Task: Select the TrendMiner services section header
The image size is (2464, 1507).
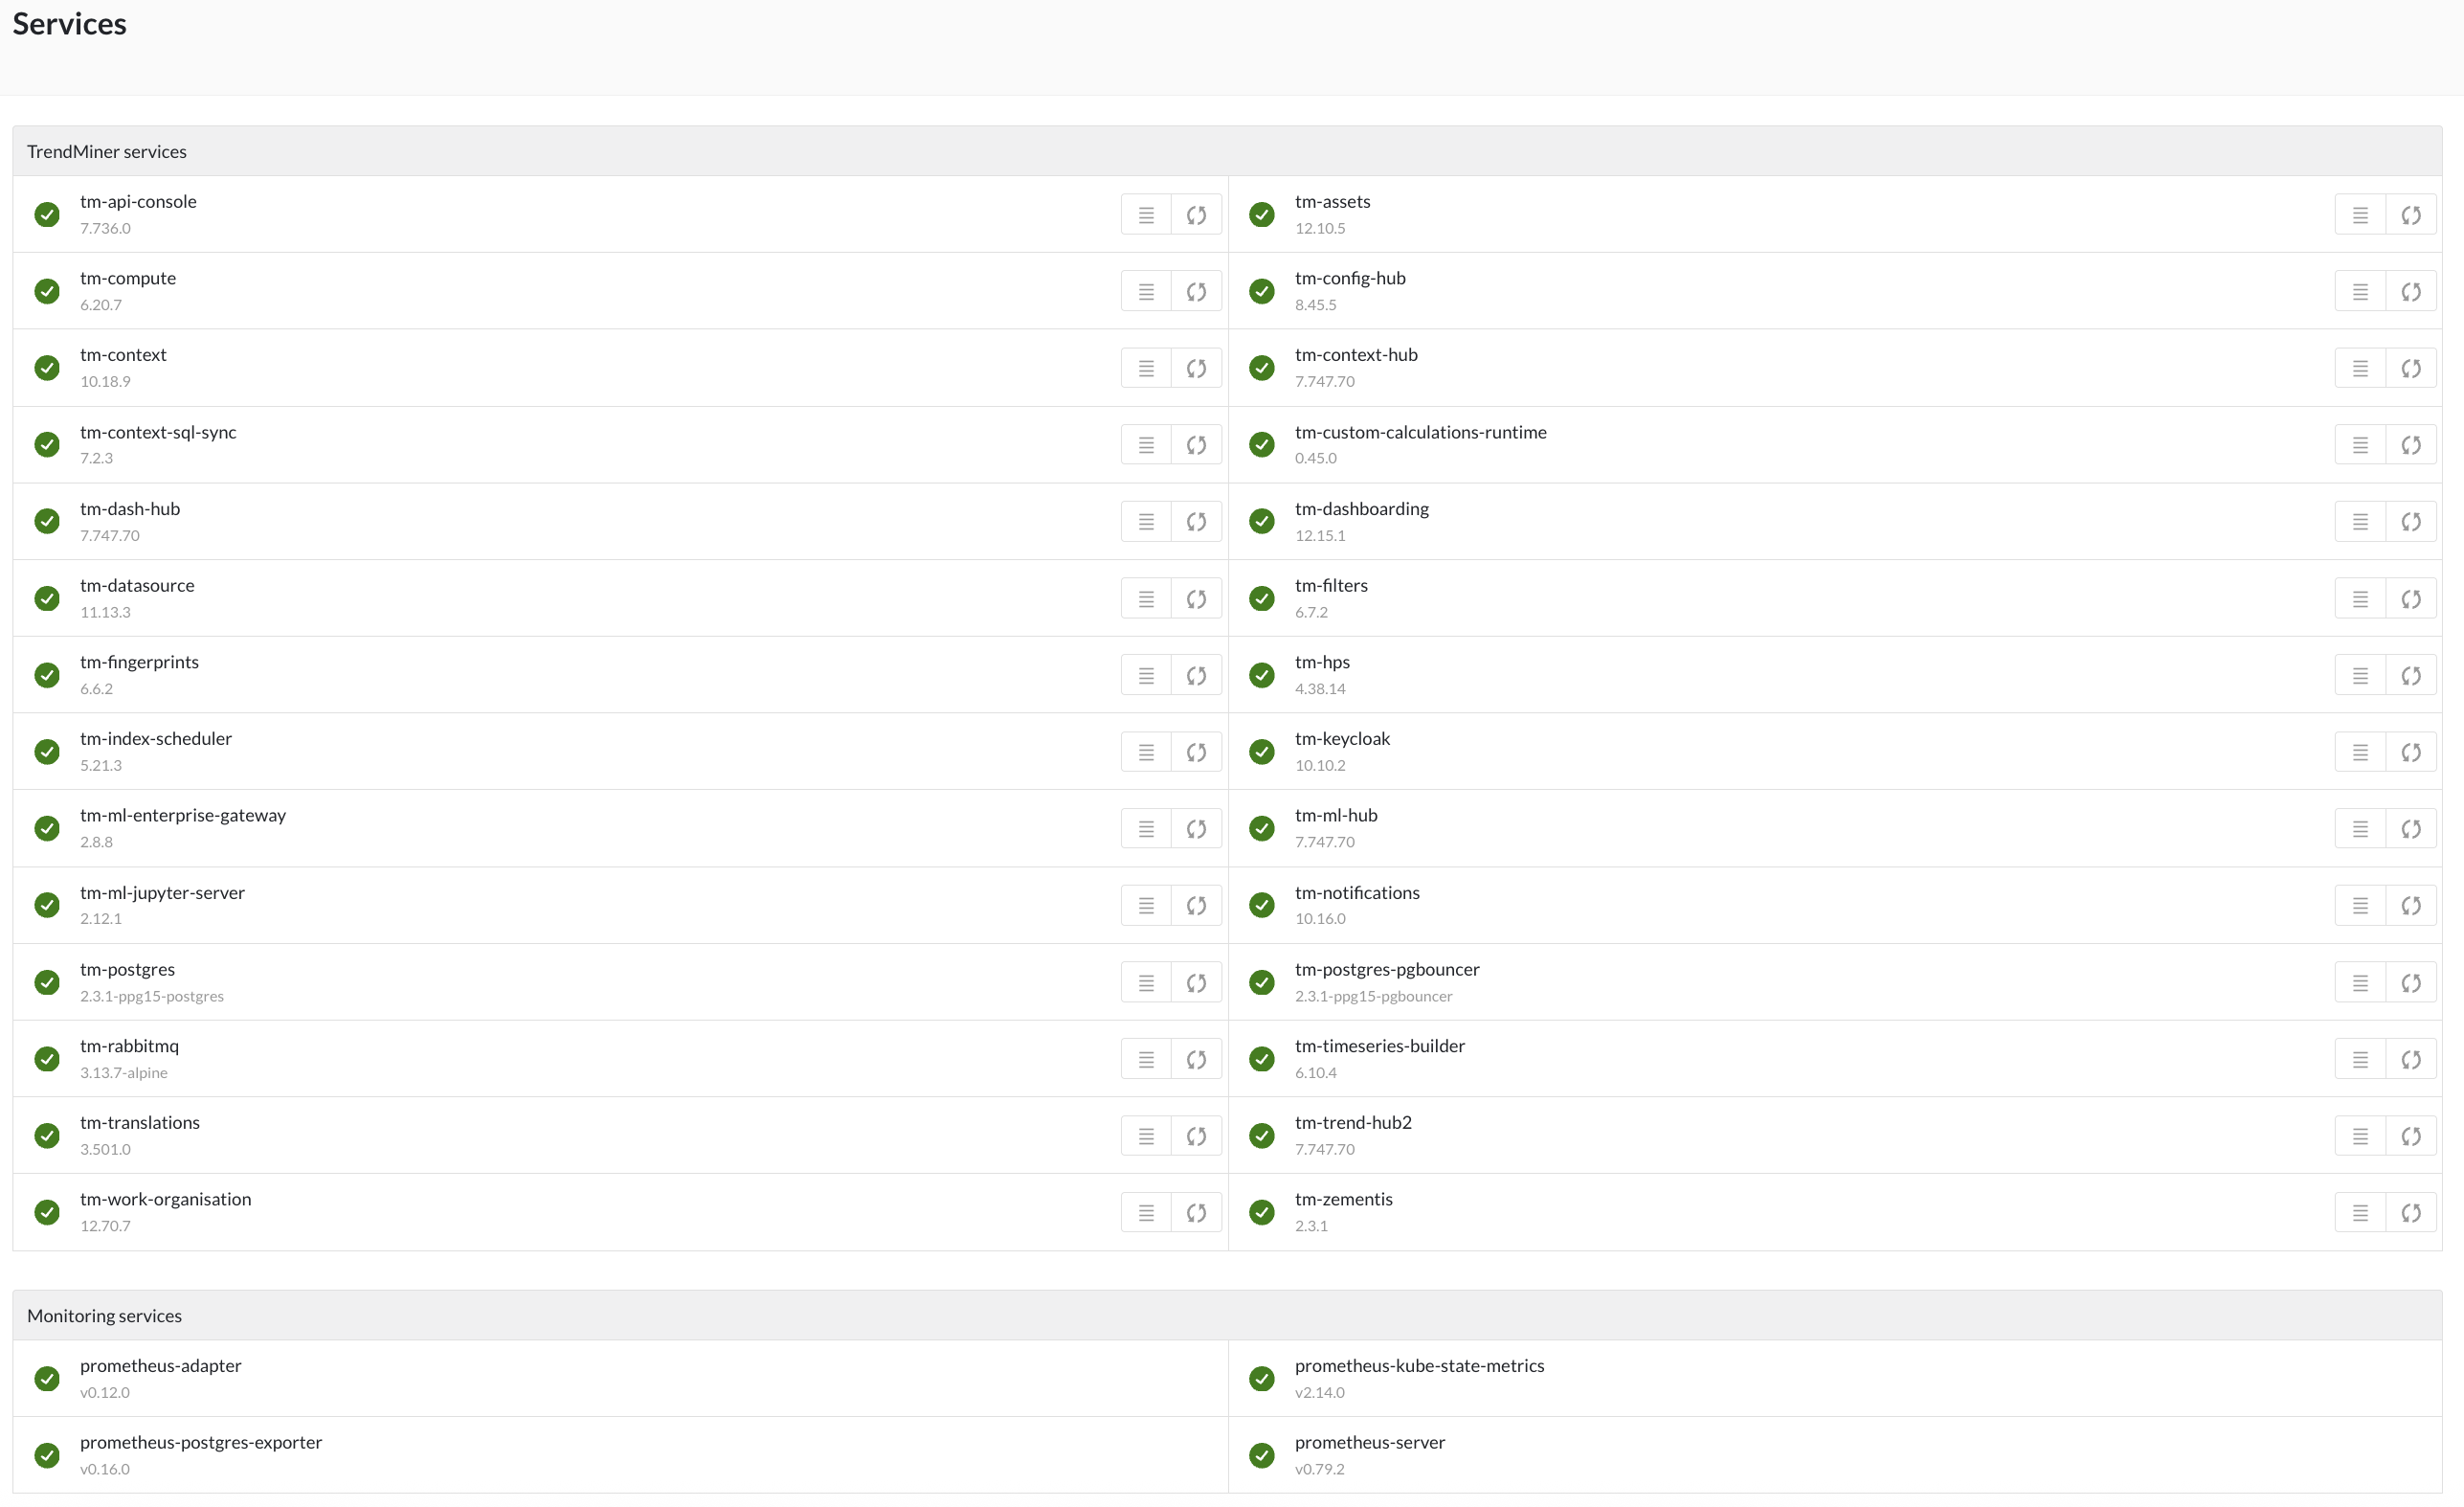Action: coord(107,152)
